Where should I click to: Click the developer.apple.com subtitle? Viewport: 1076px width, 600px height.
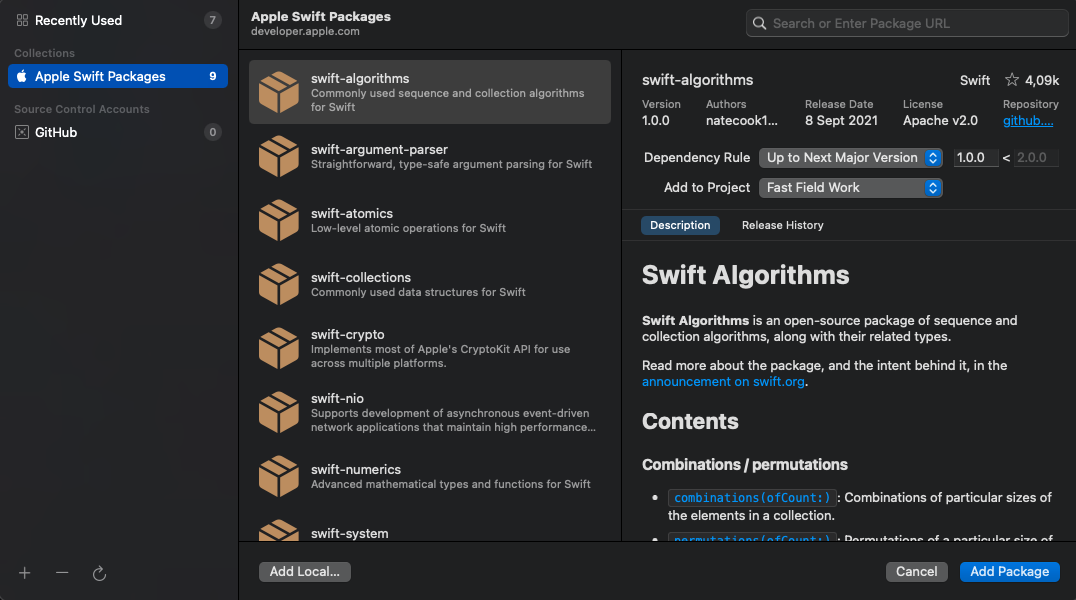(305, 32)
